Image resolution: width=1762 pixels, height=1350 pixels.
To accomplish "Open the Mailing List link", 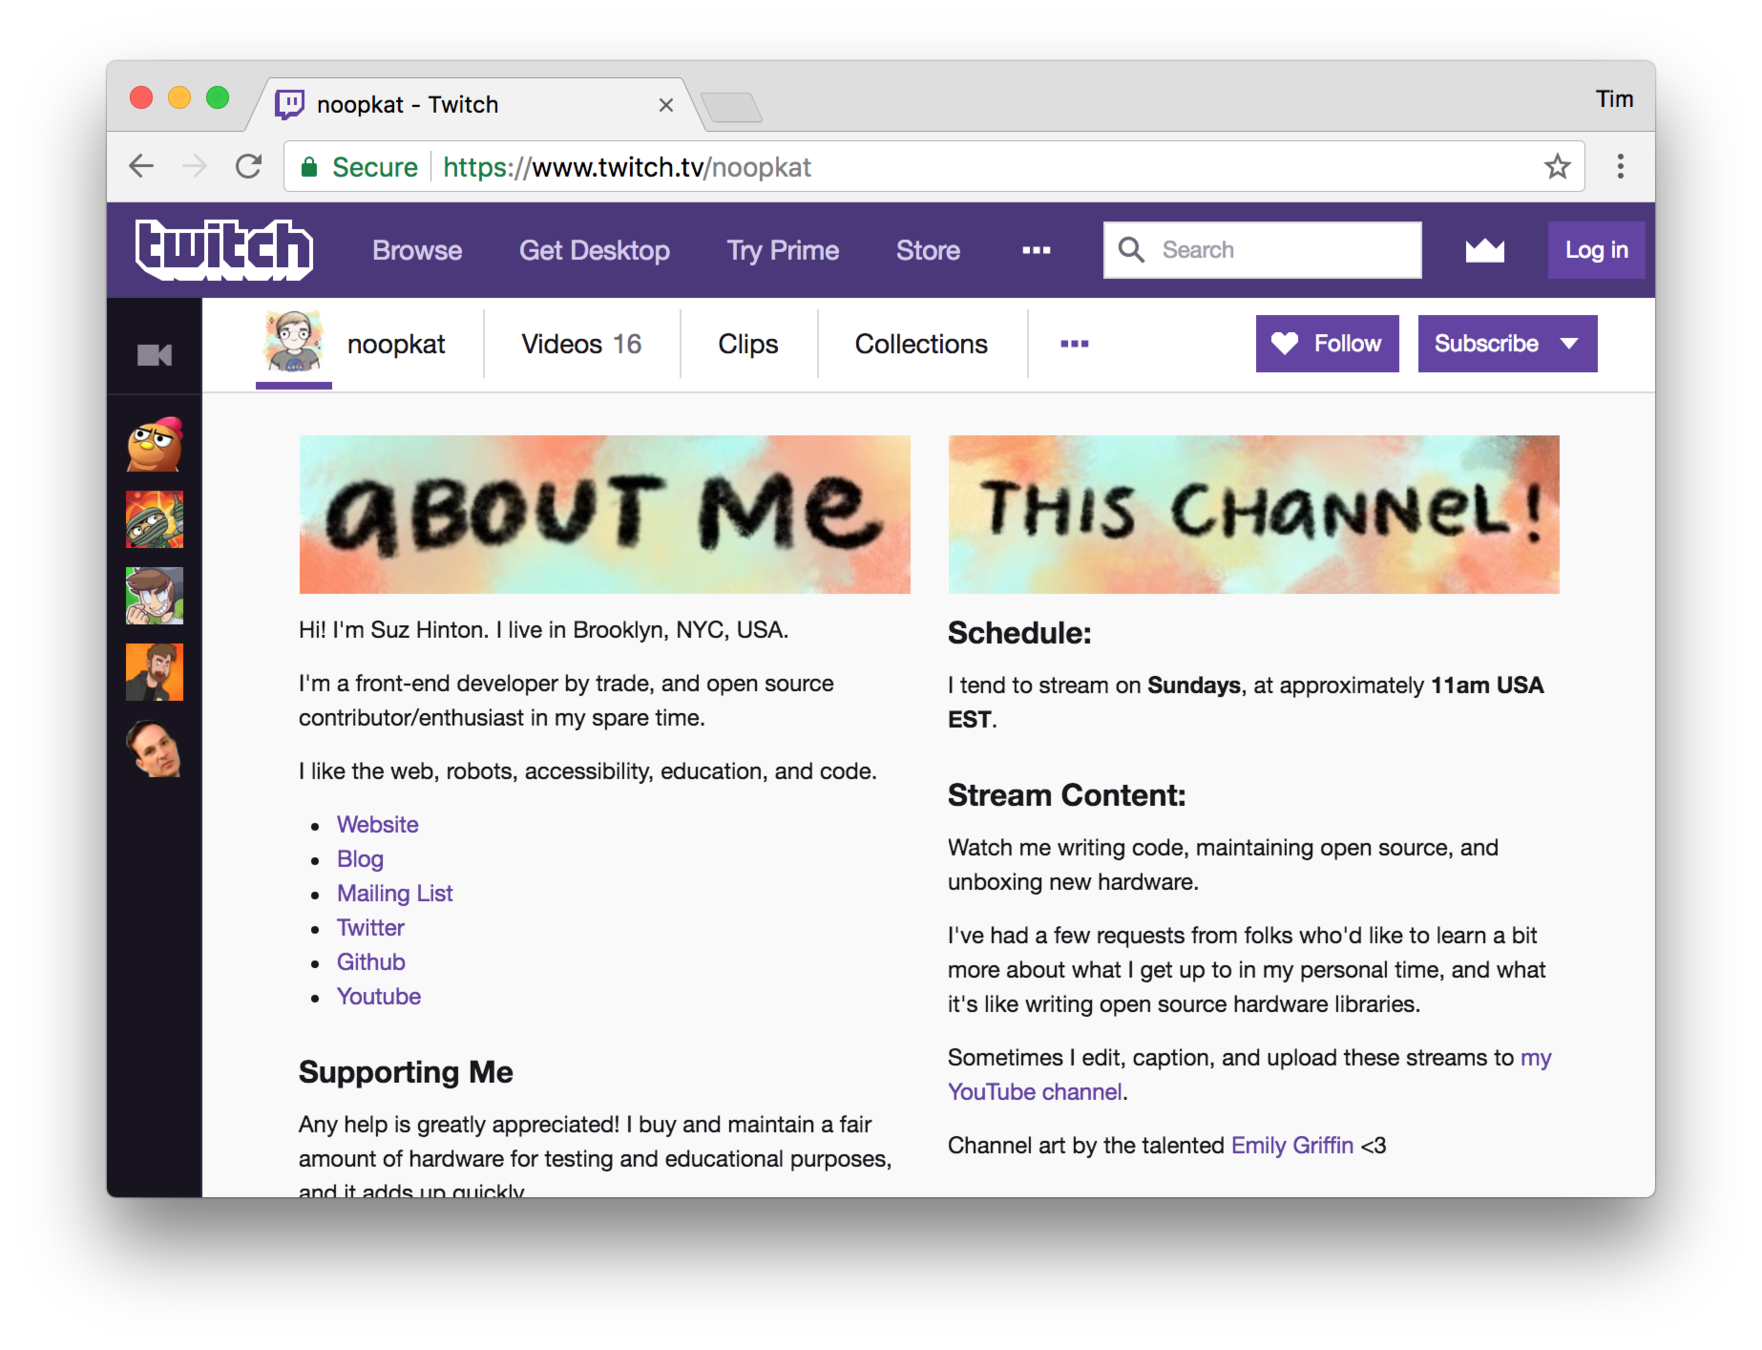I will [x=394, y=894].
